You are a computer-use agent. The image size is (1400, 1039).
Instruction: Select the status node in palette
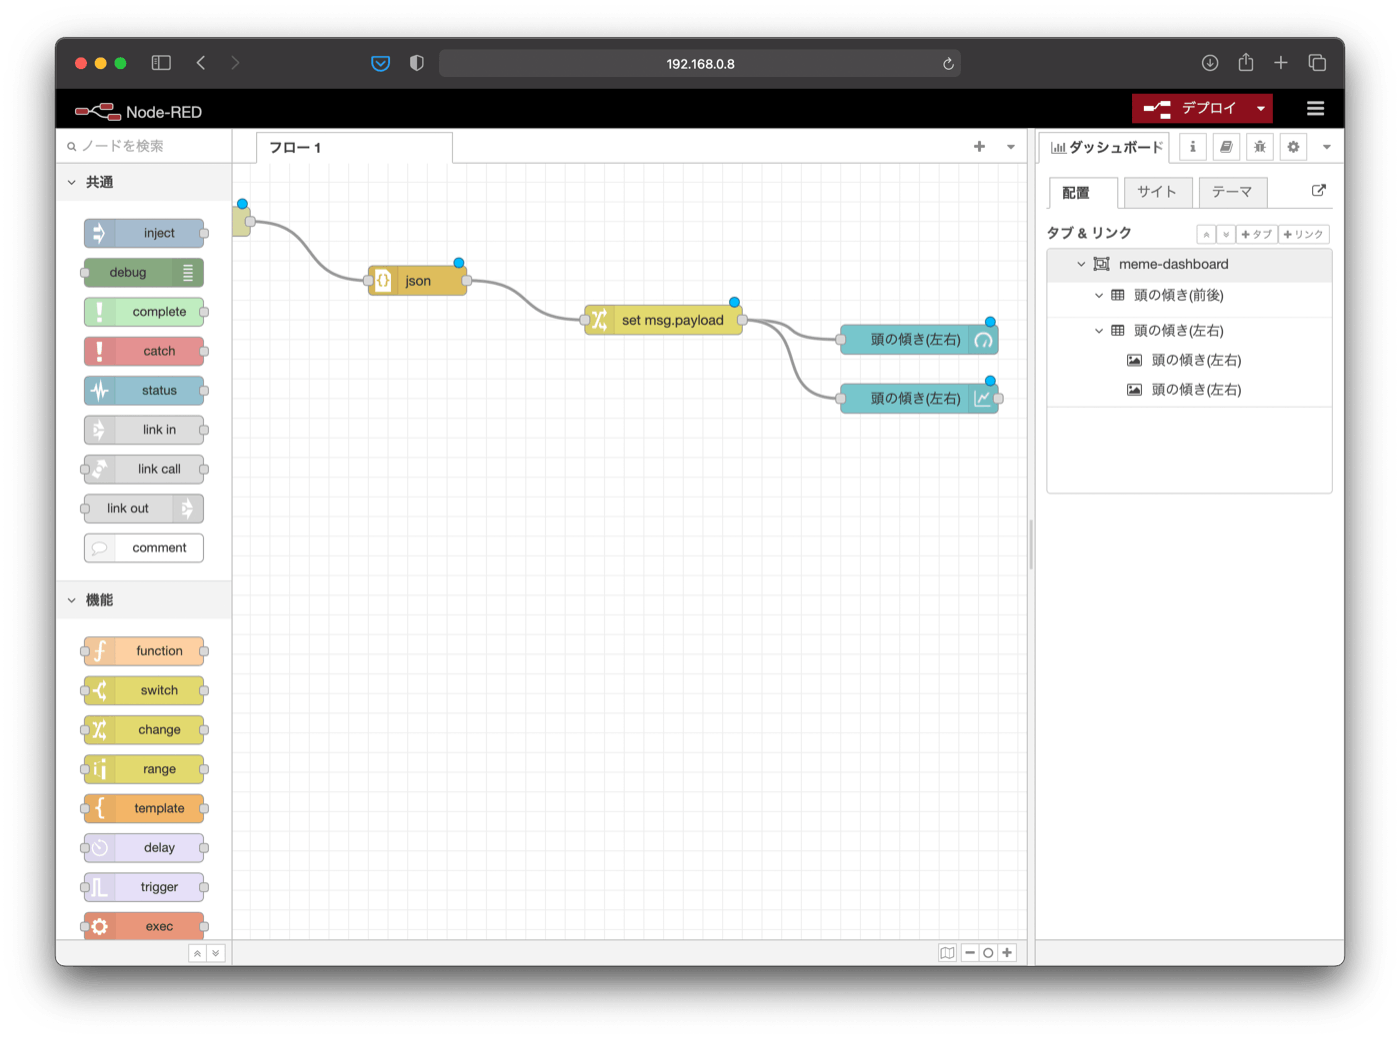click(144, 390)
